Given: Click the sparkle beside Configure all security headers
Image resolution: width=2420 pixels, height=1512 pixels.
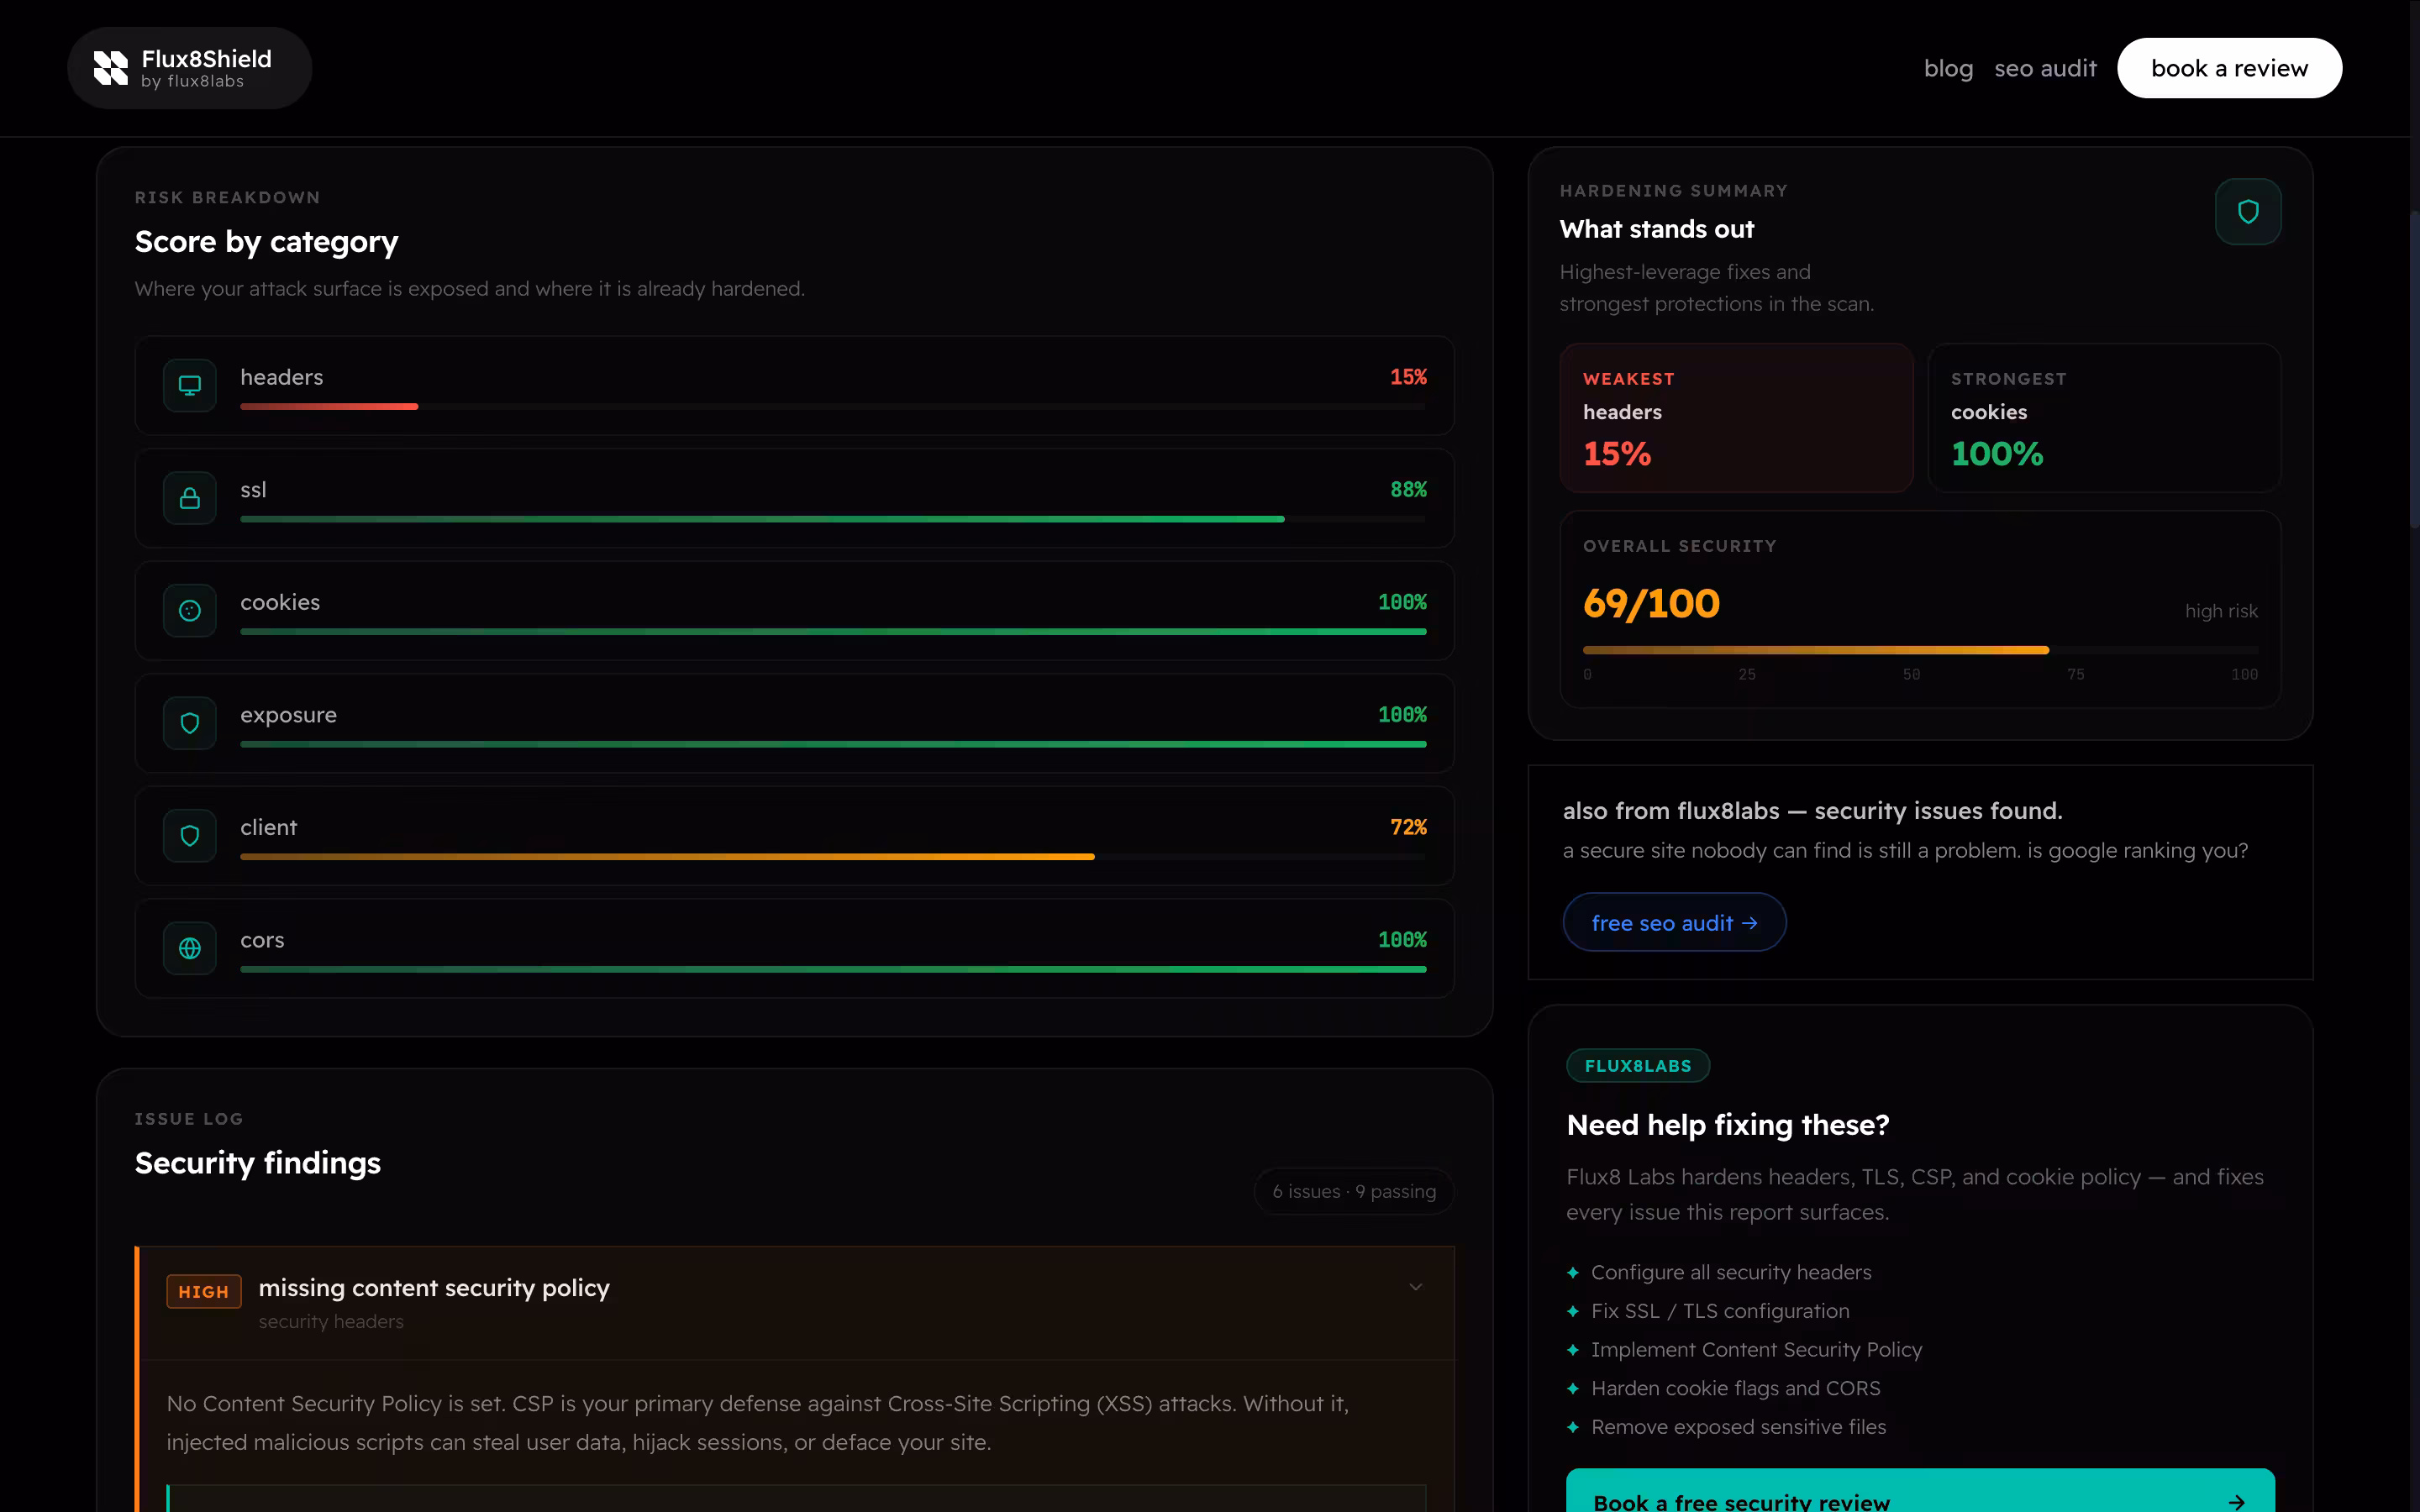Looking at the screenshot, I should click(1573, 1272).
